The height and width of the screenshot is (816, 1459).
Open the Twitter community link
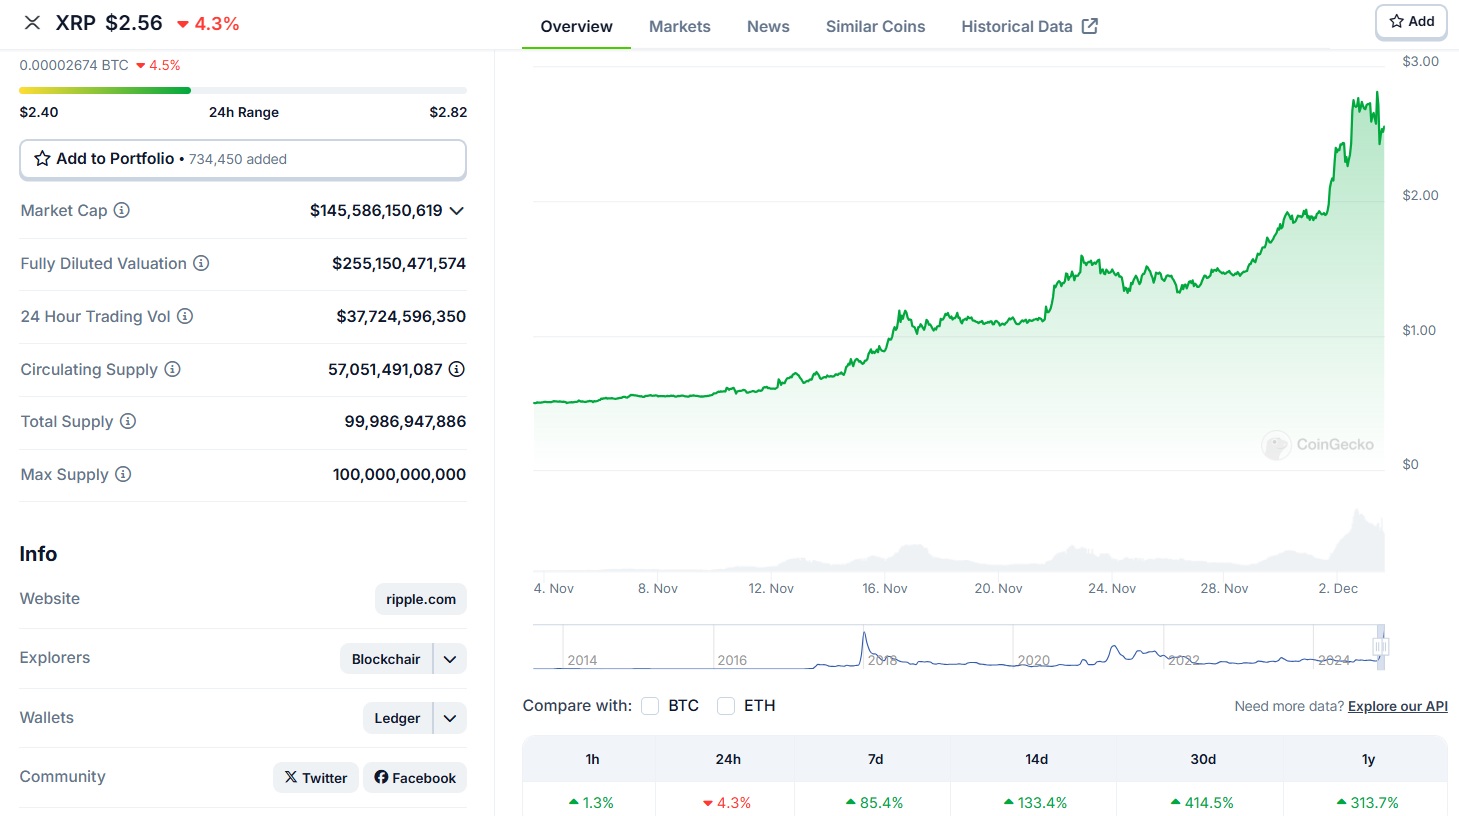(x=315, y=777)
